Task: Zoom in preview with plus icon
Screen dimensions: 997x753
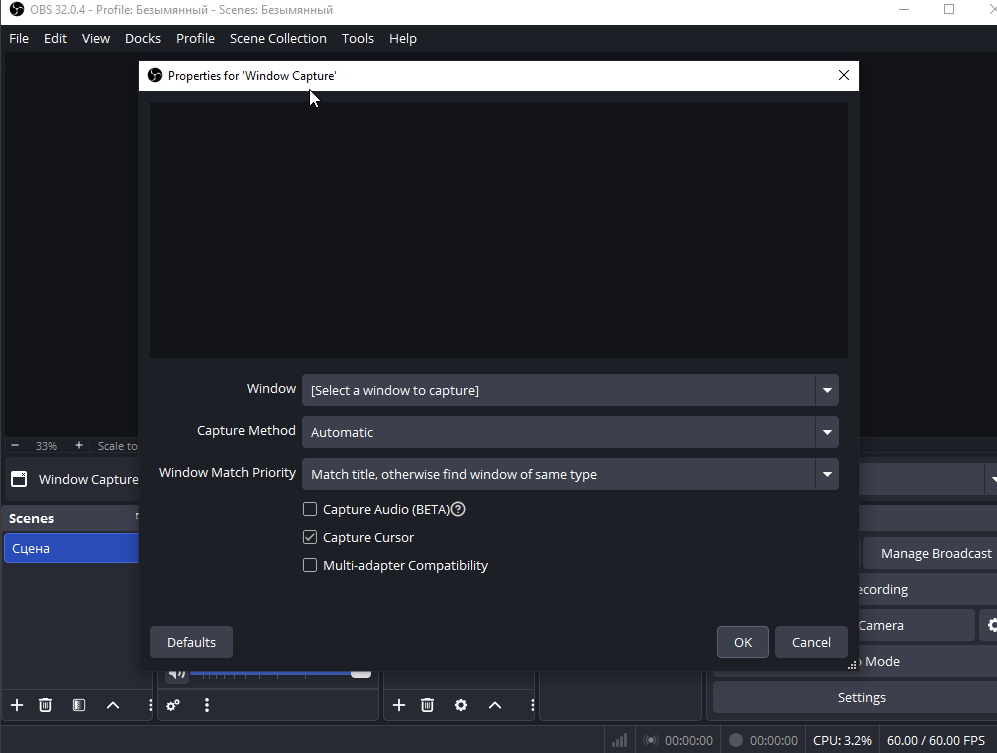Action: point(79,445)
